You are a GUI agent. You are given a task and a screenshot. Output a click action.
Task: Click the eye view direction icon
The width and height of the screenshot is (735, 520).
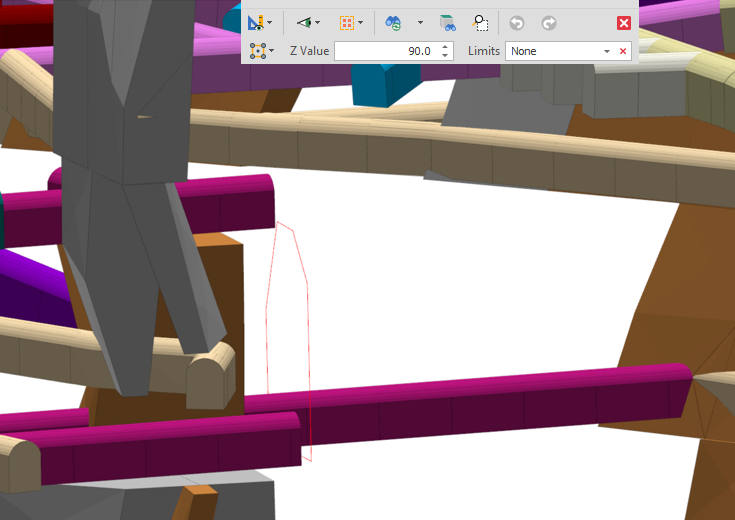[x=304, y=23]
